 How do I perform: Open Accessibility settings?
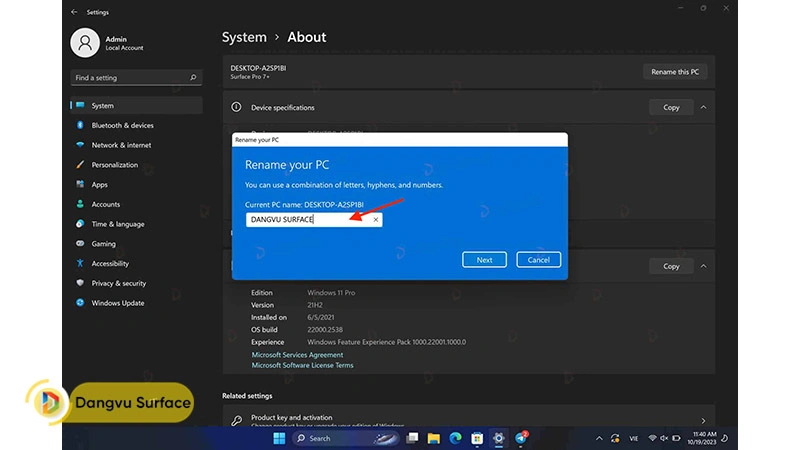click(x=136, y=263)
